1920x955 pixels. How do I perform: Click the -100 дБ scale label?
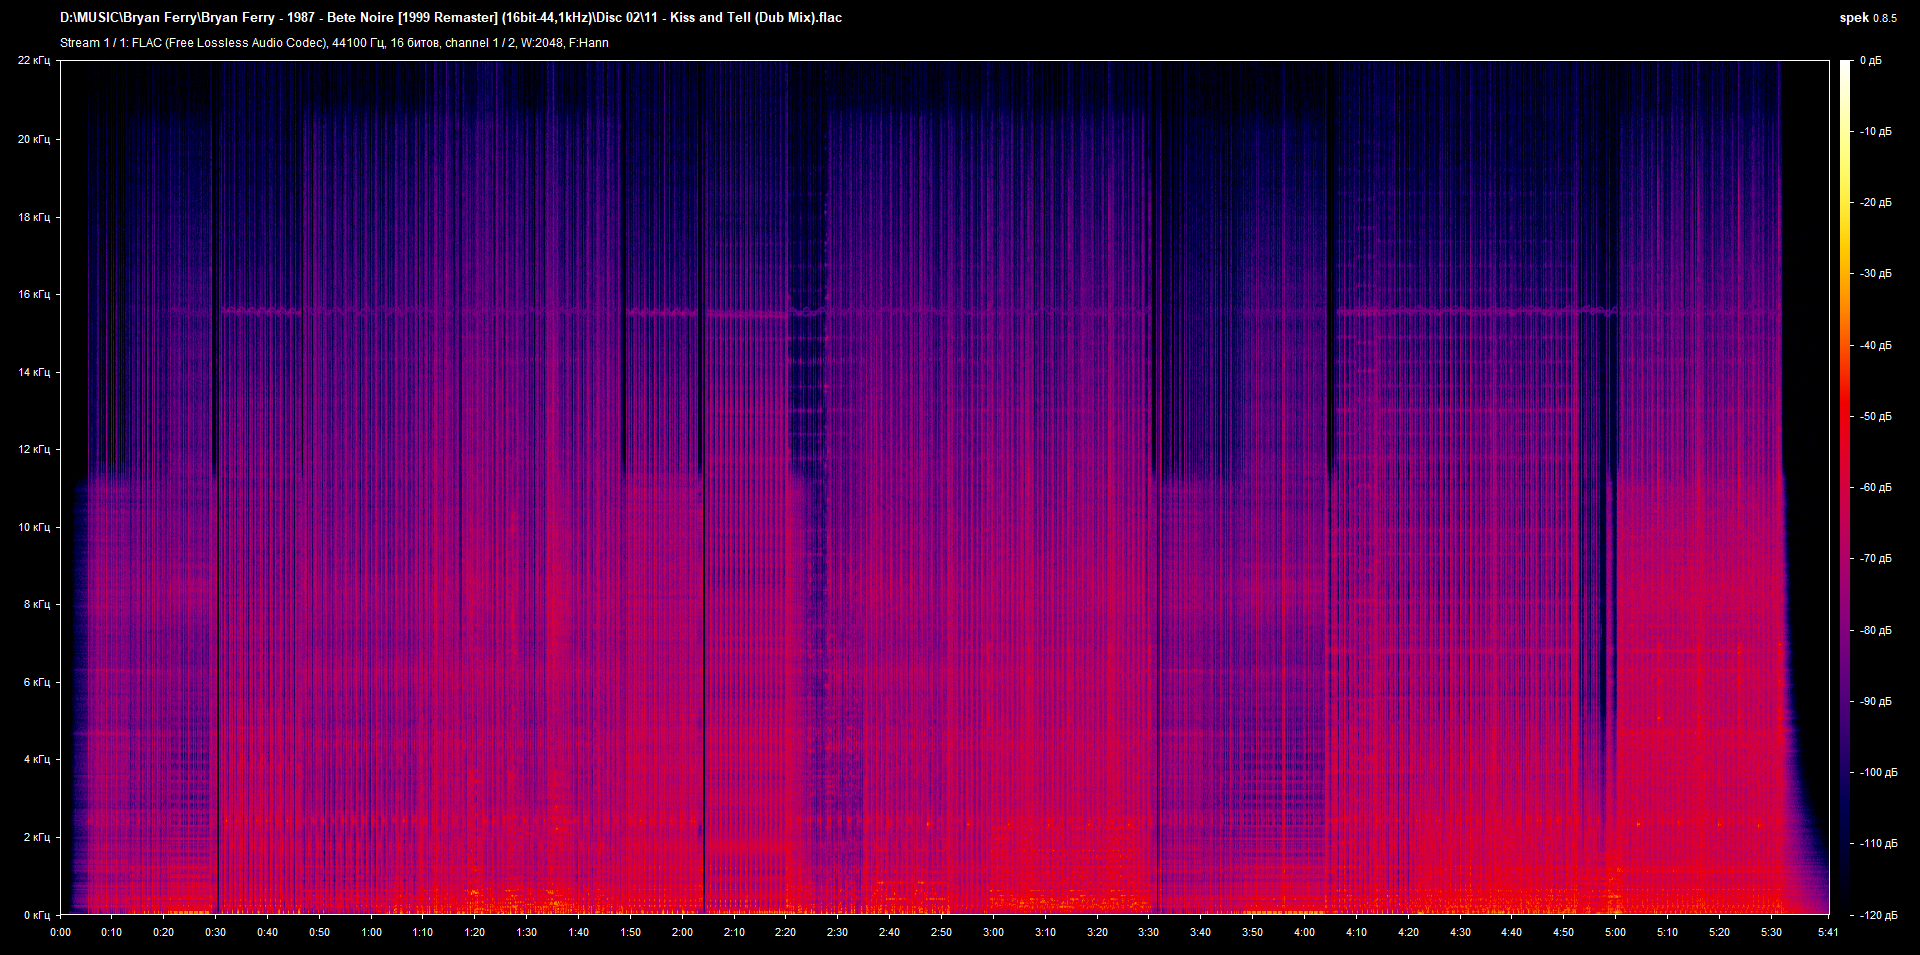coord(1878,772)
